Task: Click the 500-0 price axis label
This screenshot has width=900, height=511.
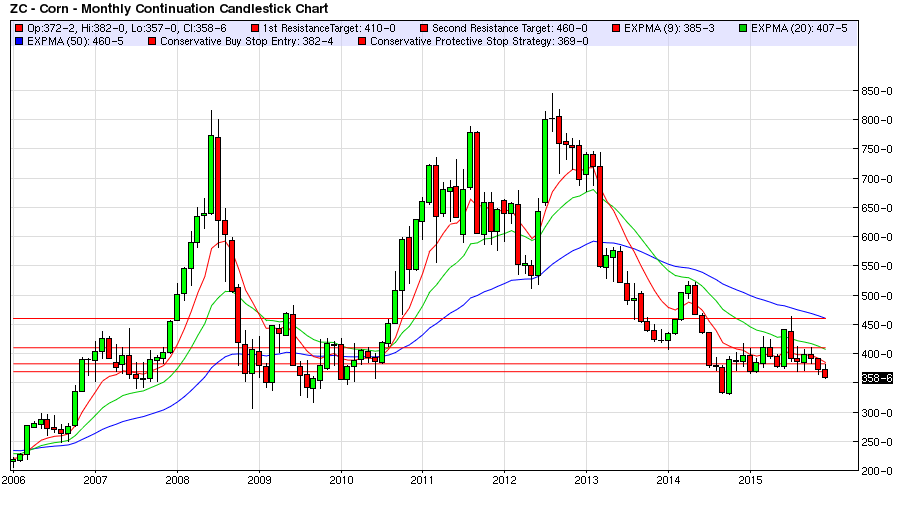Action: pos(876,296)
